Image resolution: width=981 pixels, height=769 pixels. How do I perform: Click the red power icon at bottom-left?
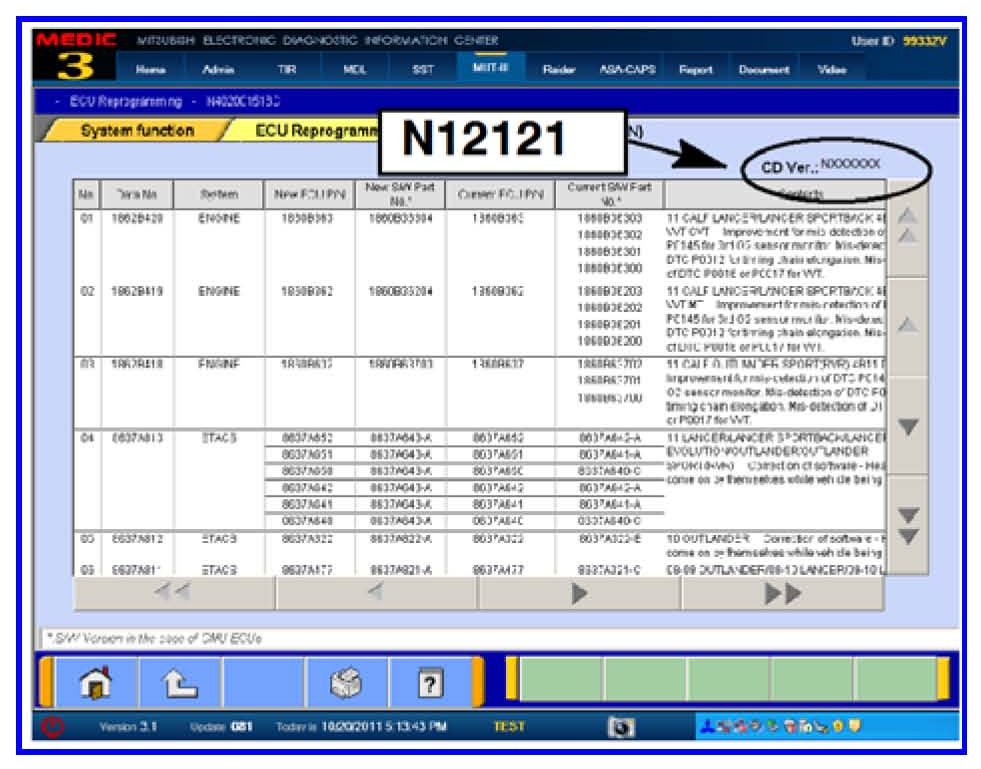49,727
